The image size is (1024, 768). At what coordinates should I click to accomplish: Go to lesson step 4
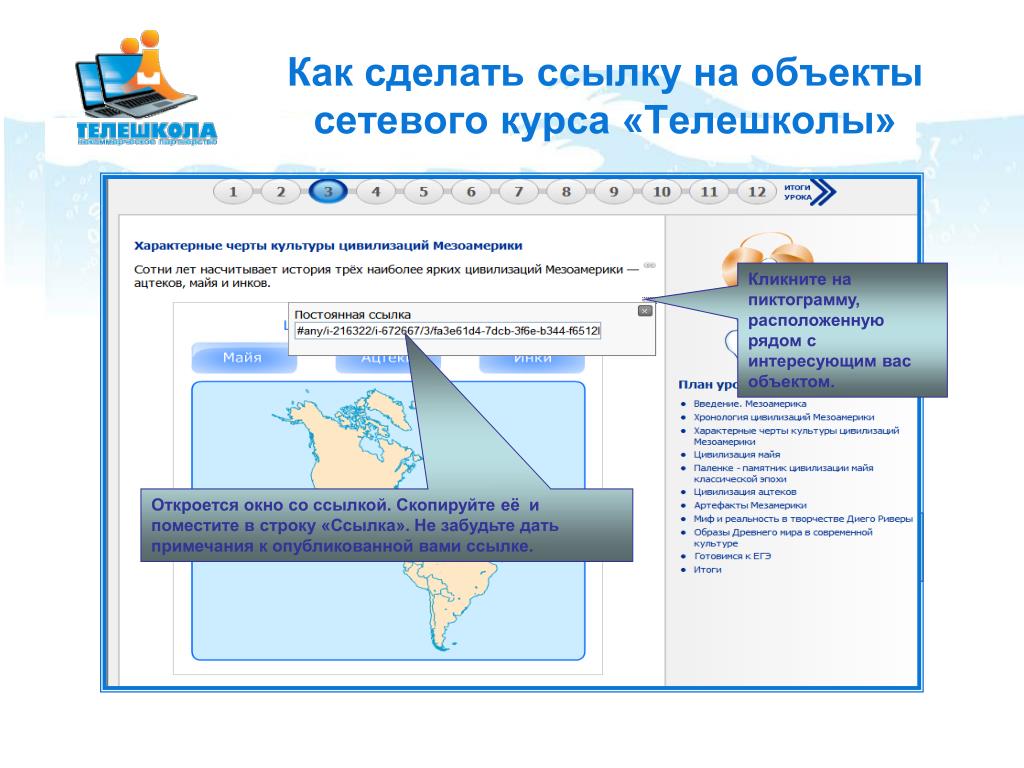coord(376,192)
